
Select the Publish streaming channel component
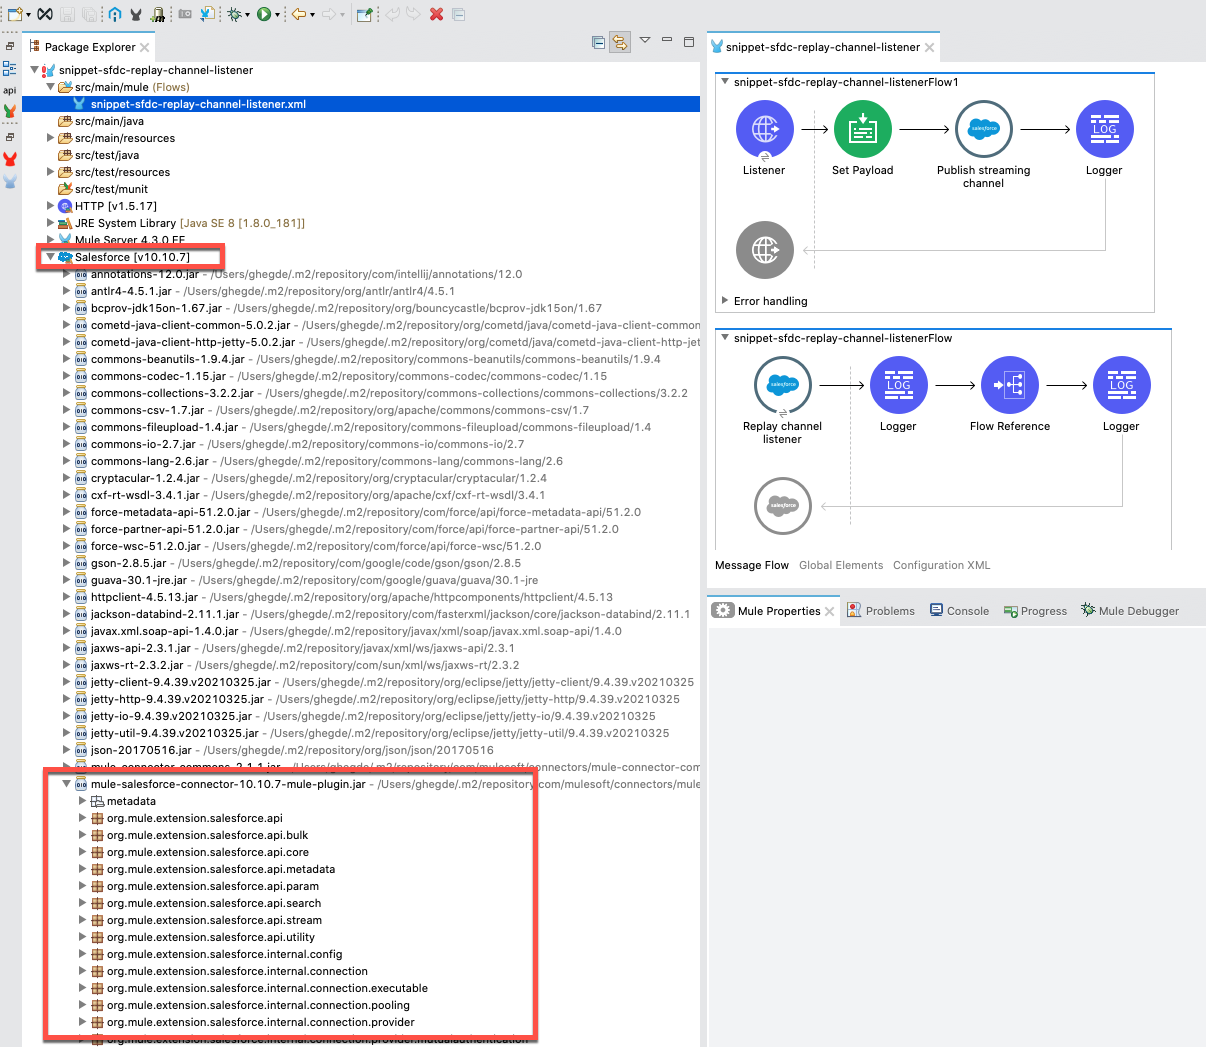pyautogui.click(x=983, y=130)
